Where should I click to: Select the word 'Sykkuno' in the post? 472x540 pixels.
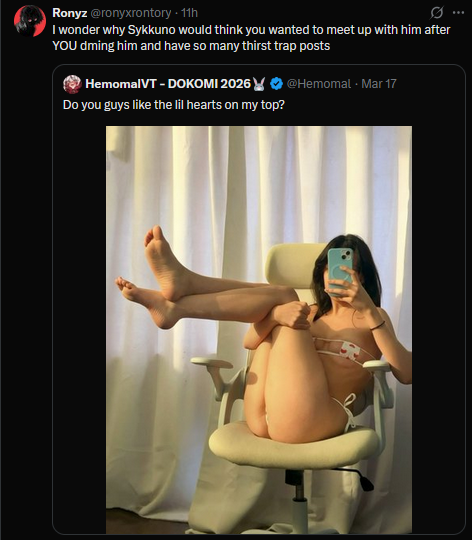point(151,30)
